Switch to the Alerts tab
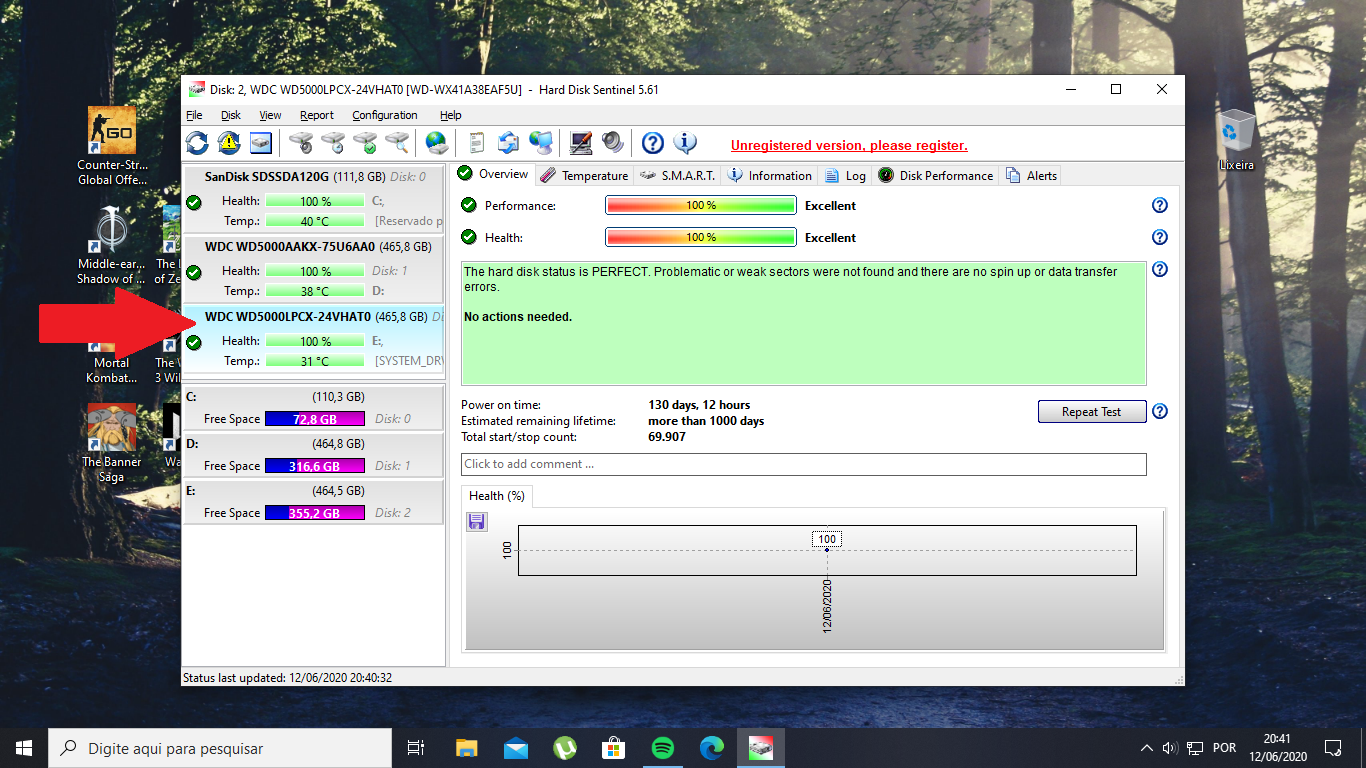This screenshot has height=768, width=1366. pyautogui.click(x=1031, y=175)
